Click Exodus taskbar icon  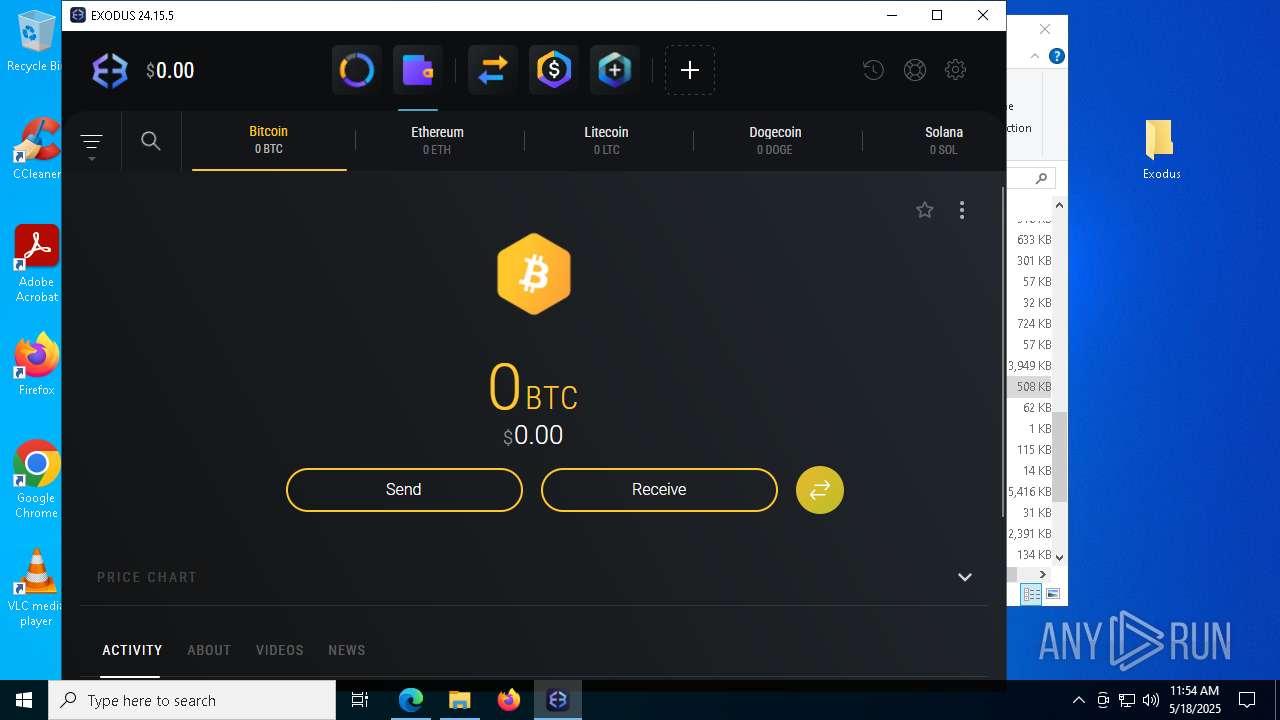pos(558,700)
